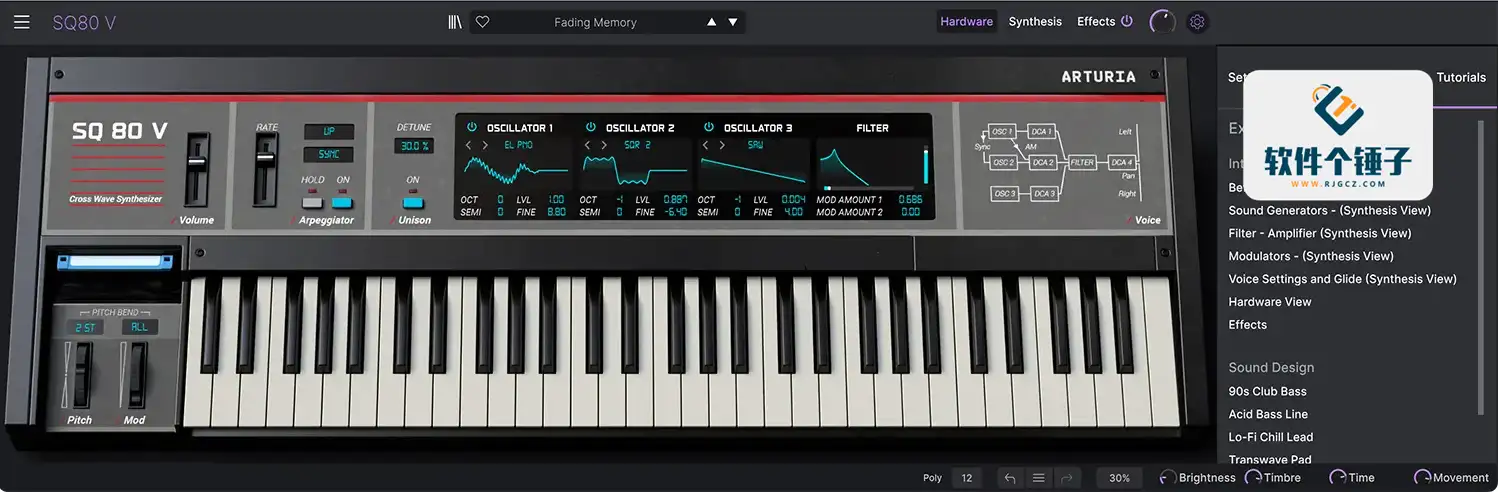
Task: Switch to the Synthesis view
Action: (x=1035, y=21)
